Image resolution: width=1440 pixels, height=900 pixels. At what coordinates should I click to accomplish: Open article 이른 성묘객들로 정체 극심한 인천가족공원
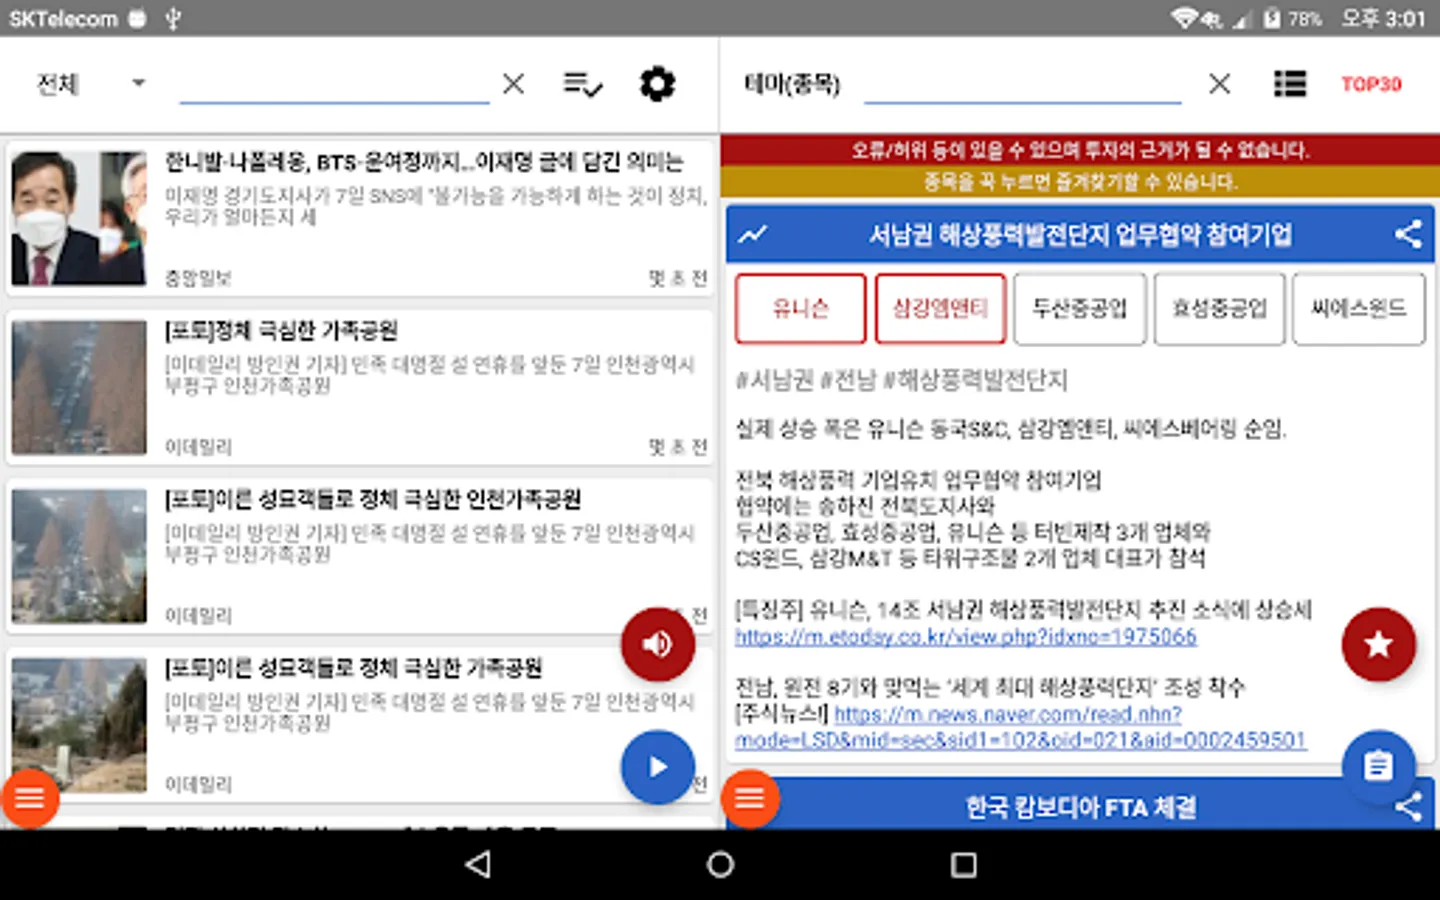(373, 499)
